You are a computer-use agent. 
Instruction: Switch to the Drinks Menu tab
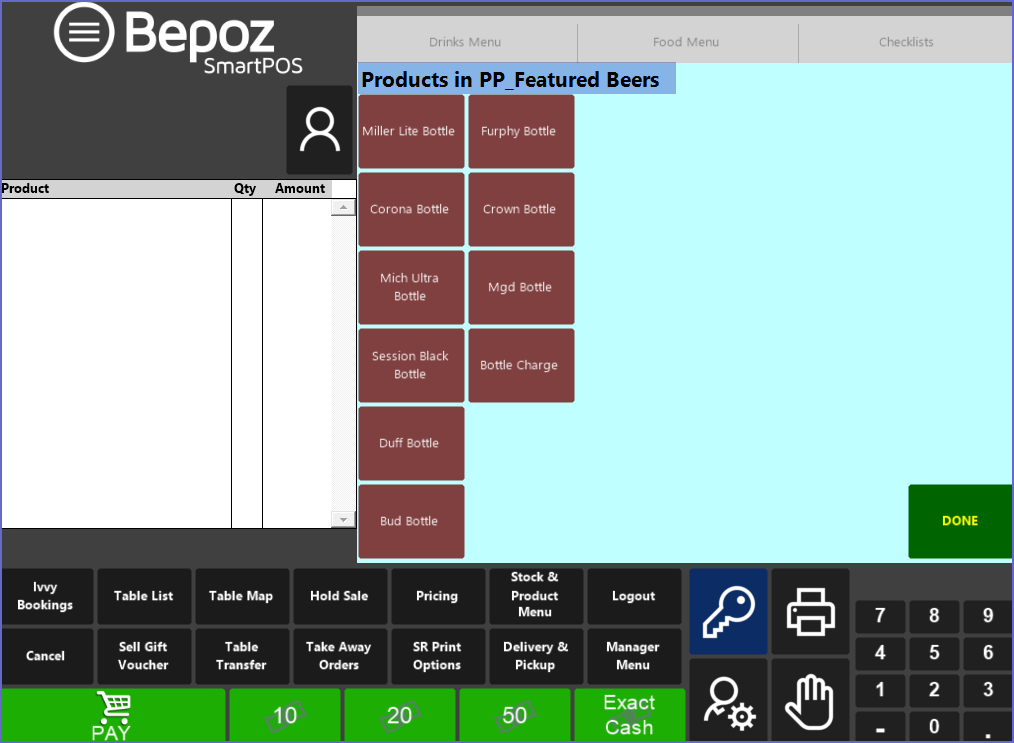pos(465,42)
